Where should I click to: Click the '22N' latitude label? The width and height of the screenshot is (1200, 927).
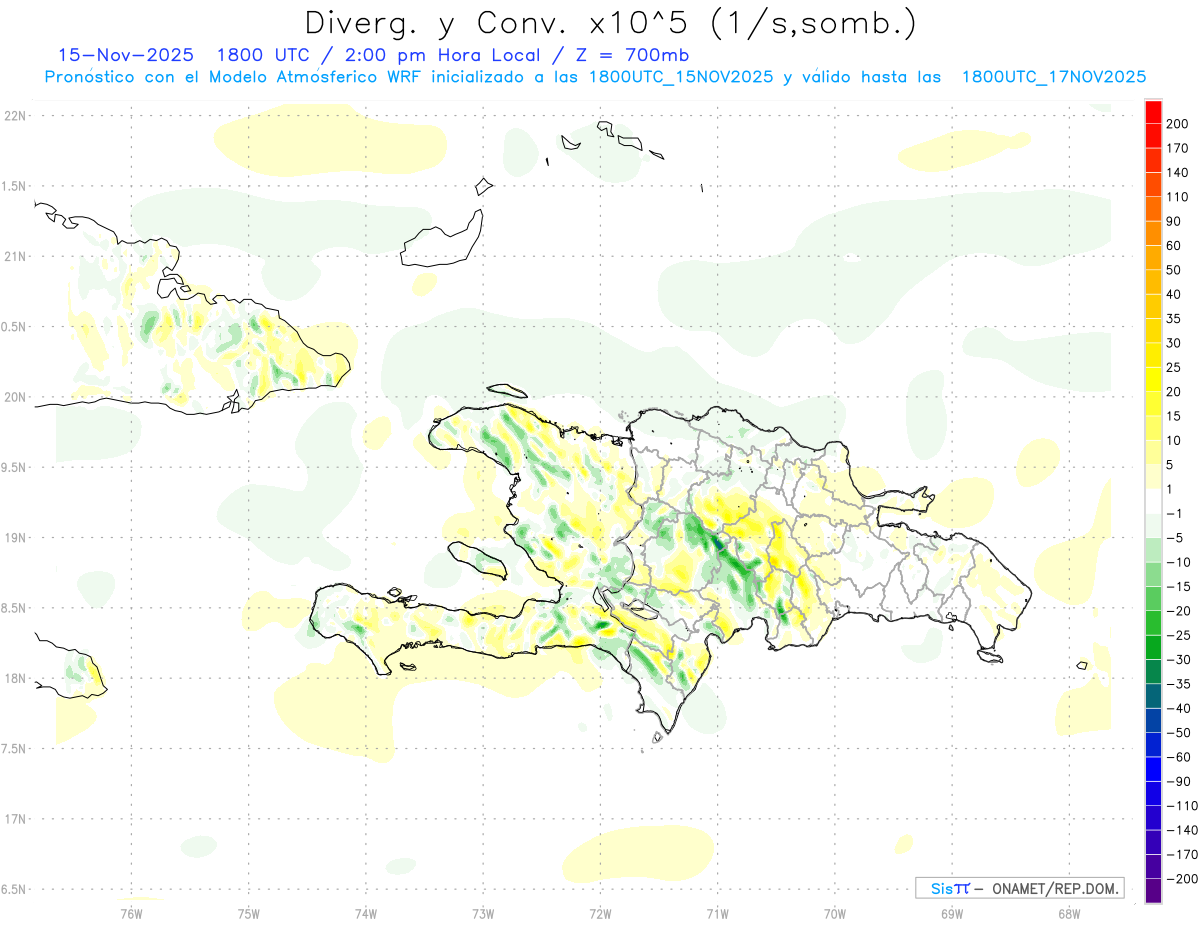(14, 115)
